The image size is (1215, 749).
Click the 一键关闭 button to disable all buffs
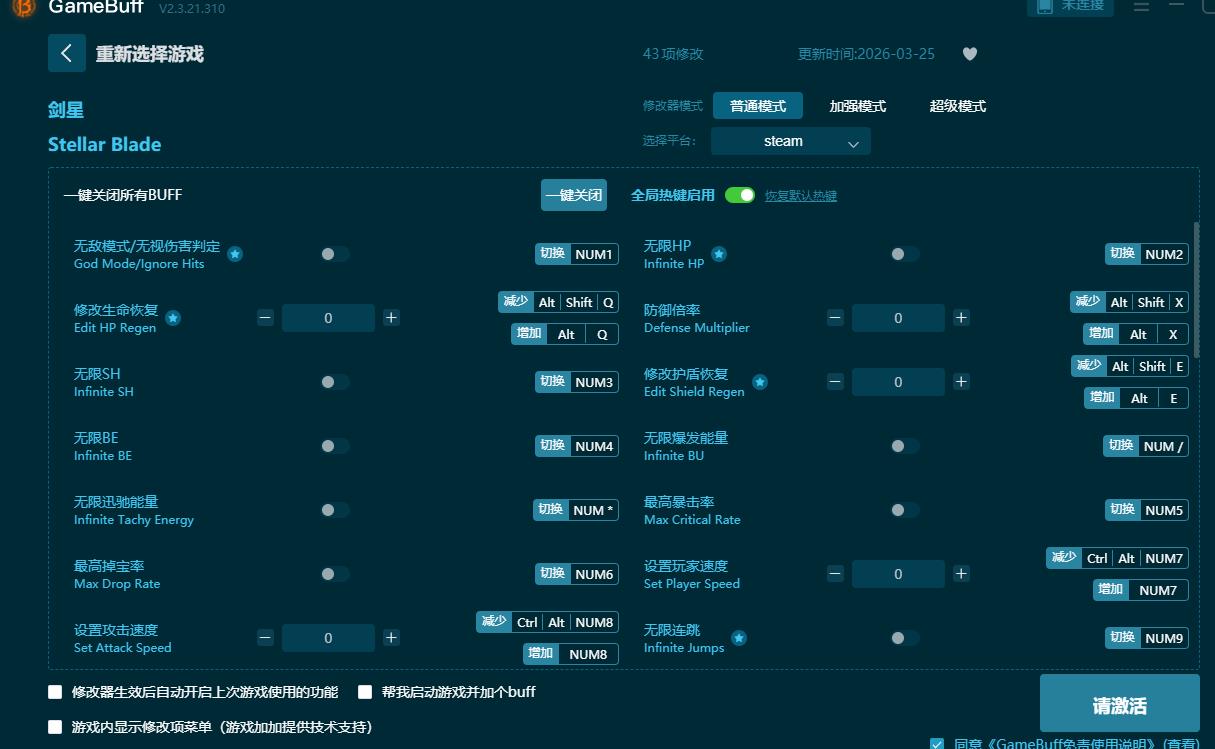click(x=573, y=195)
